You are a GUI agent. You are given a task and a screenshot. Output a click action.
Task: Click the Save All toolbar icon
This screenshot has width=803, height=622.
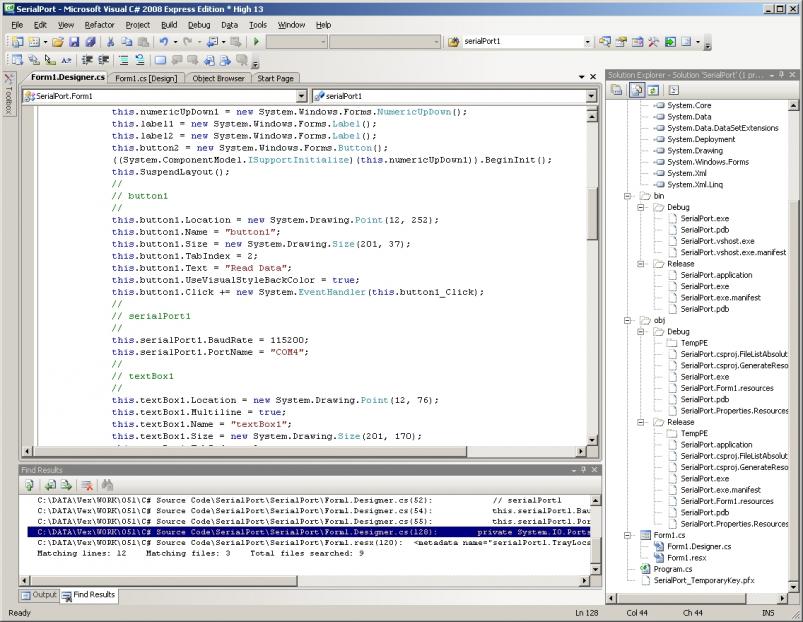90,42
